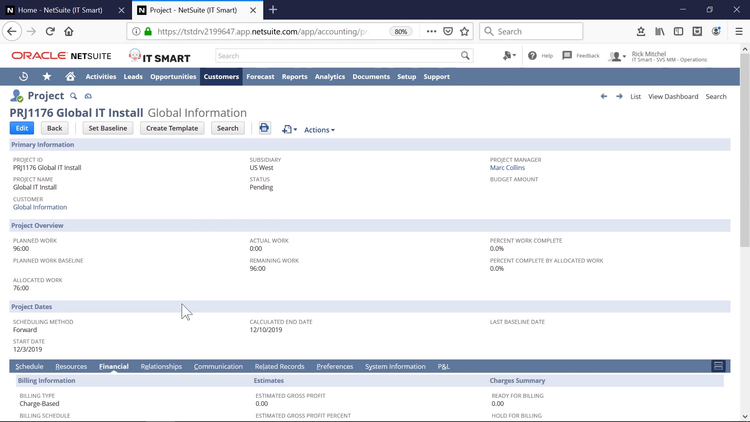Open the new-record plus dropdown icon
Image resolution: width=750 pixels, height=422 pixels.
[289, 129]
